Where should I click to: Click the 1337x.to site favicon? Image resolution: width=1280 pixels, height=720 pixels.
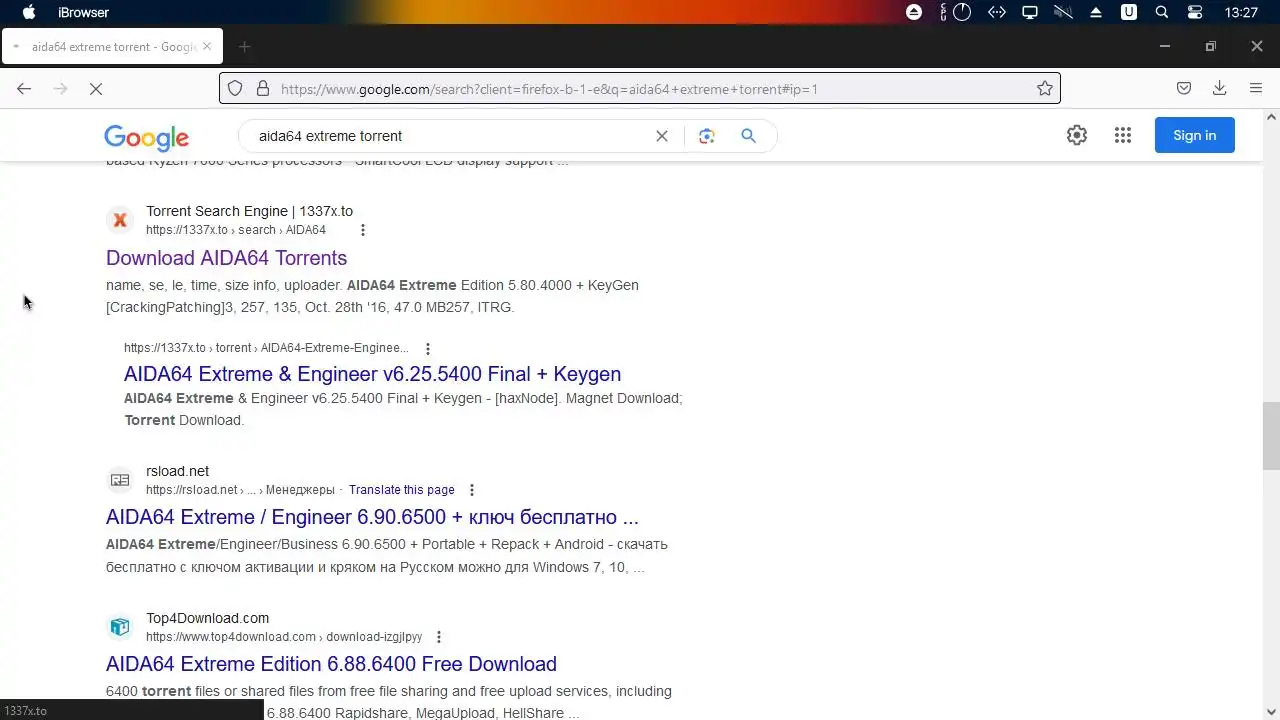120,220
